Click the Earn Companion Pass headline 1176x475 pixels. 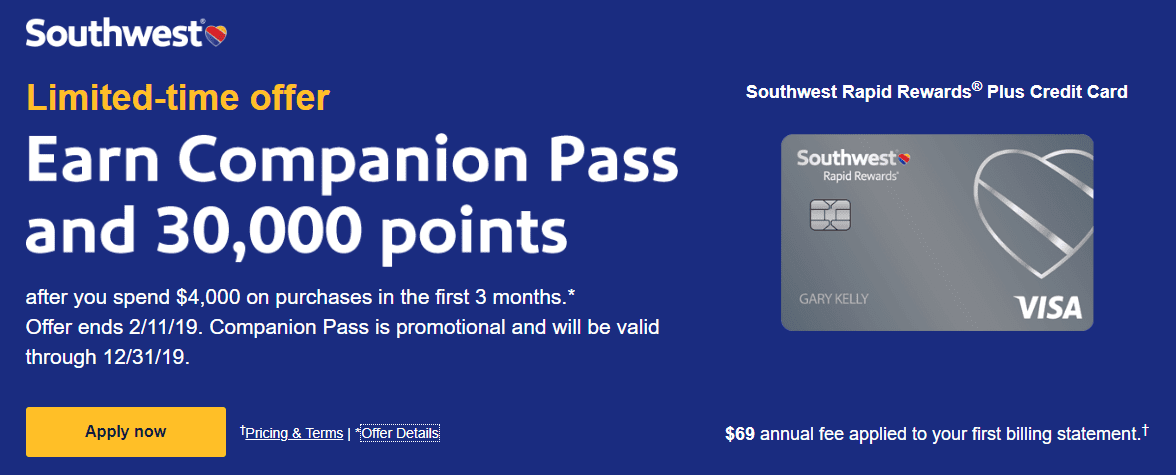coord(352,163)
